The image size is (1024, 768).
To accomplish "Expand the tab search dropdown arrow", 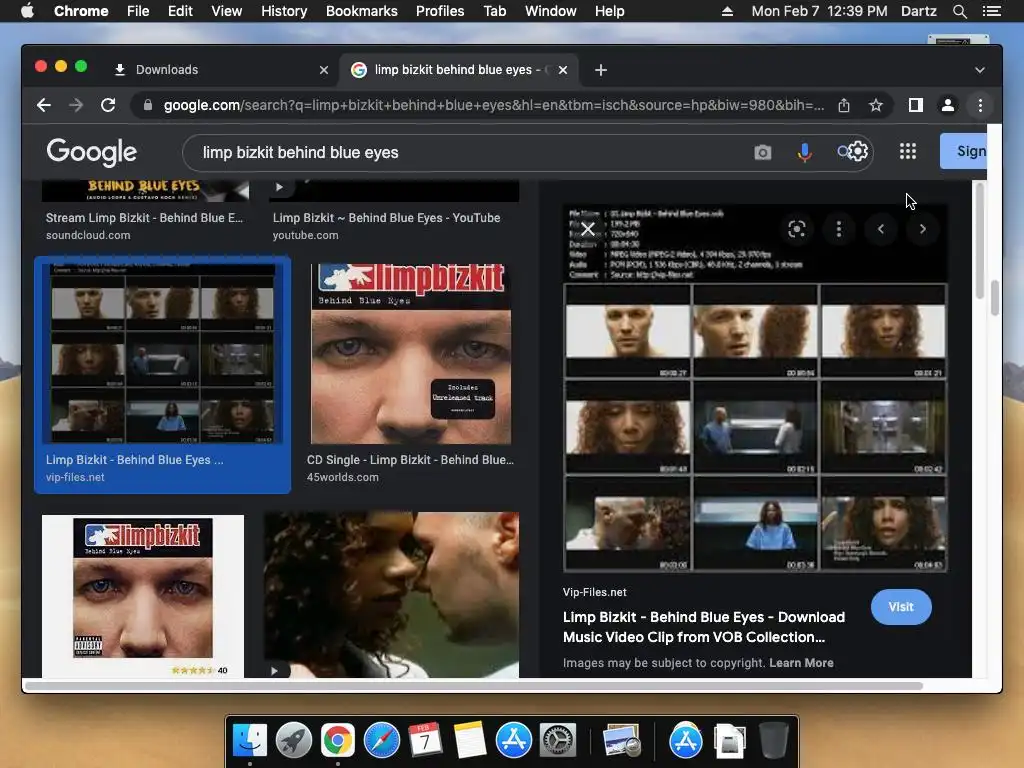I will coord(980,70).
